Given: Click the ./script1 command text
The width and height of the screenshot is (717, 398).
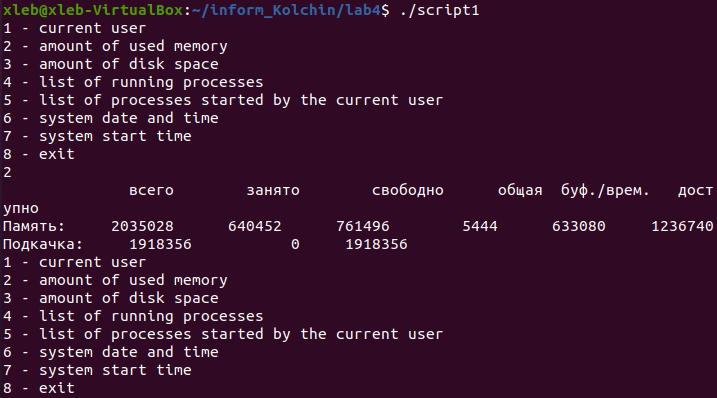Looking at the screenshot, I should click(439, 10).
